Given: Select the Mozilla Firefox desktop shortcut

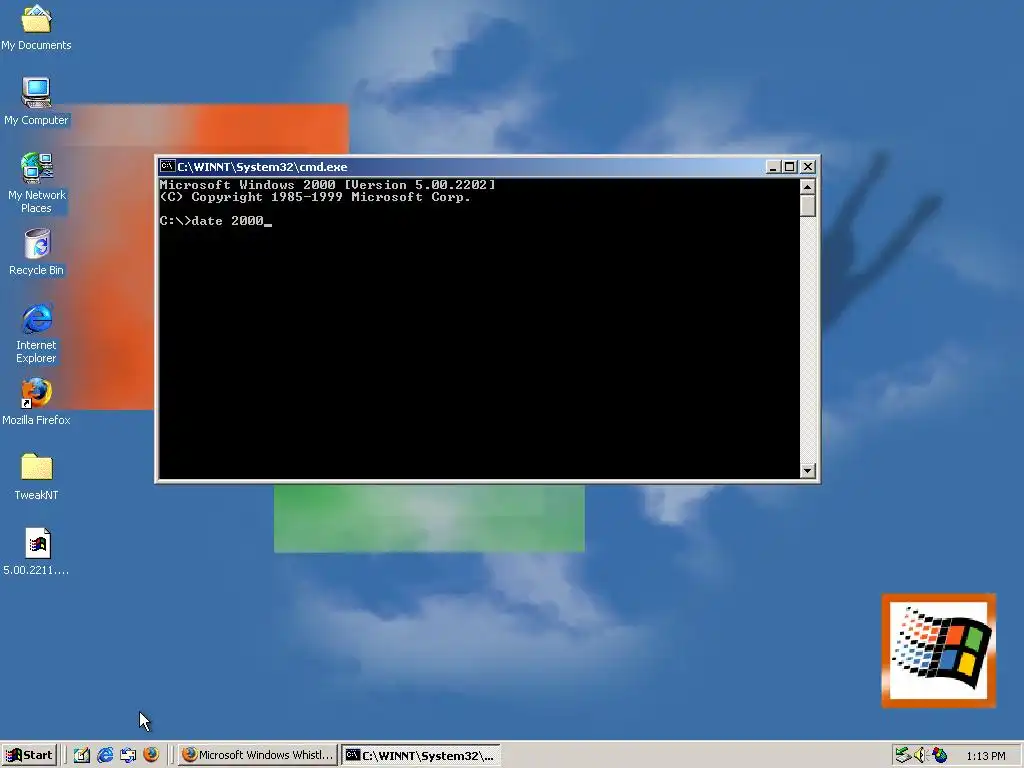Looking at the screenshot, I should pyautogui.click(x=36, y=402).
